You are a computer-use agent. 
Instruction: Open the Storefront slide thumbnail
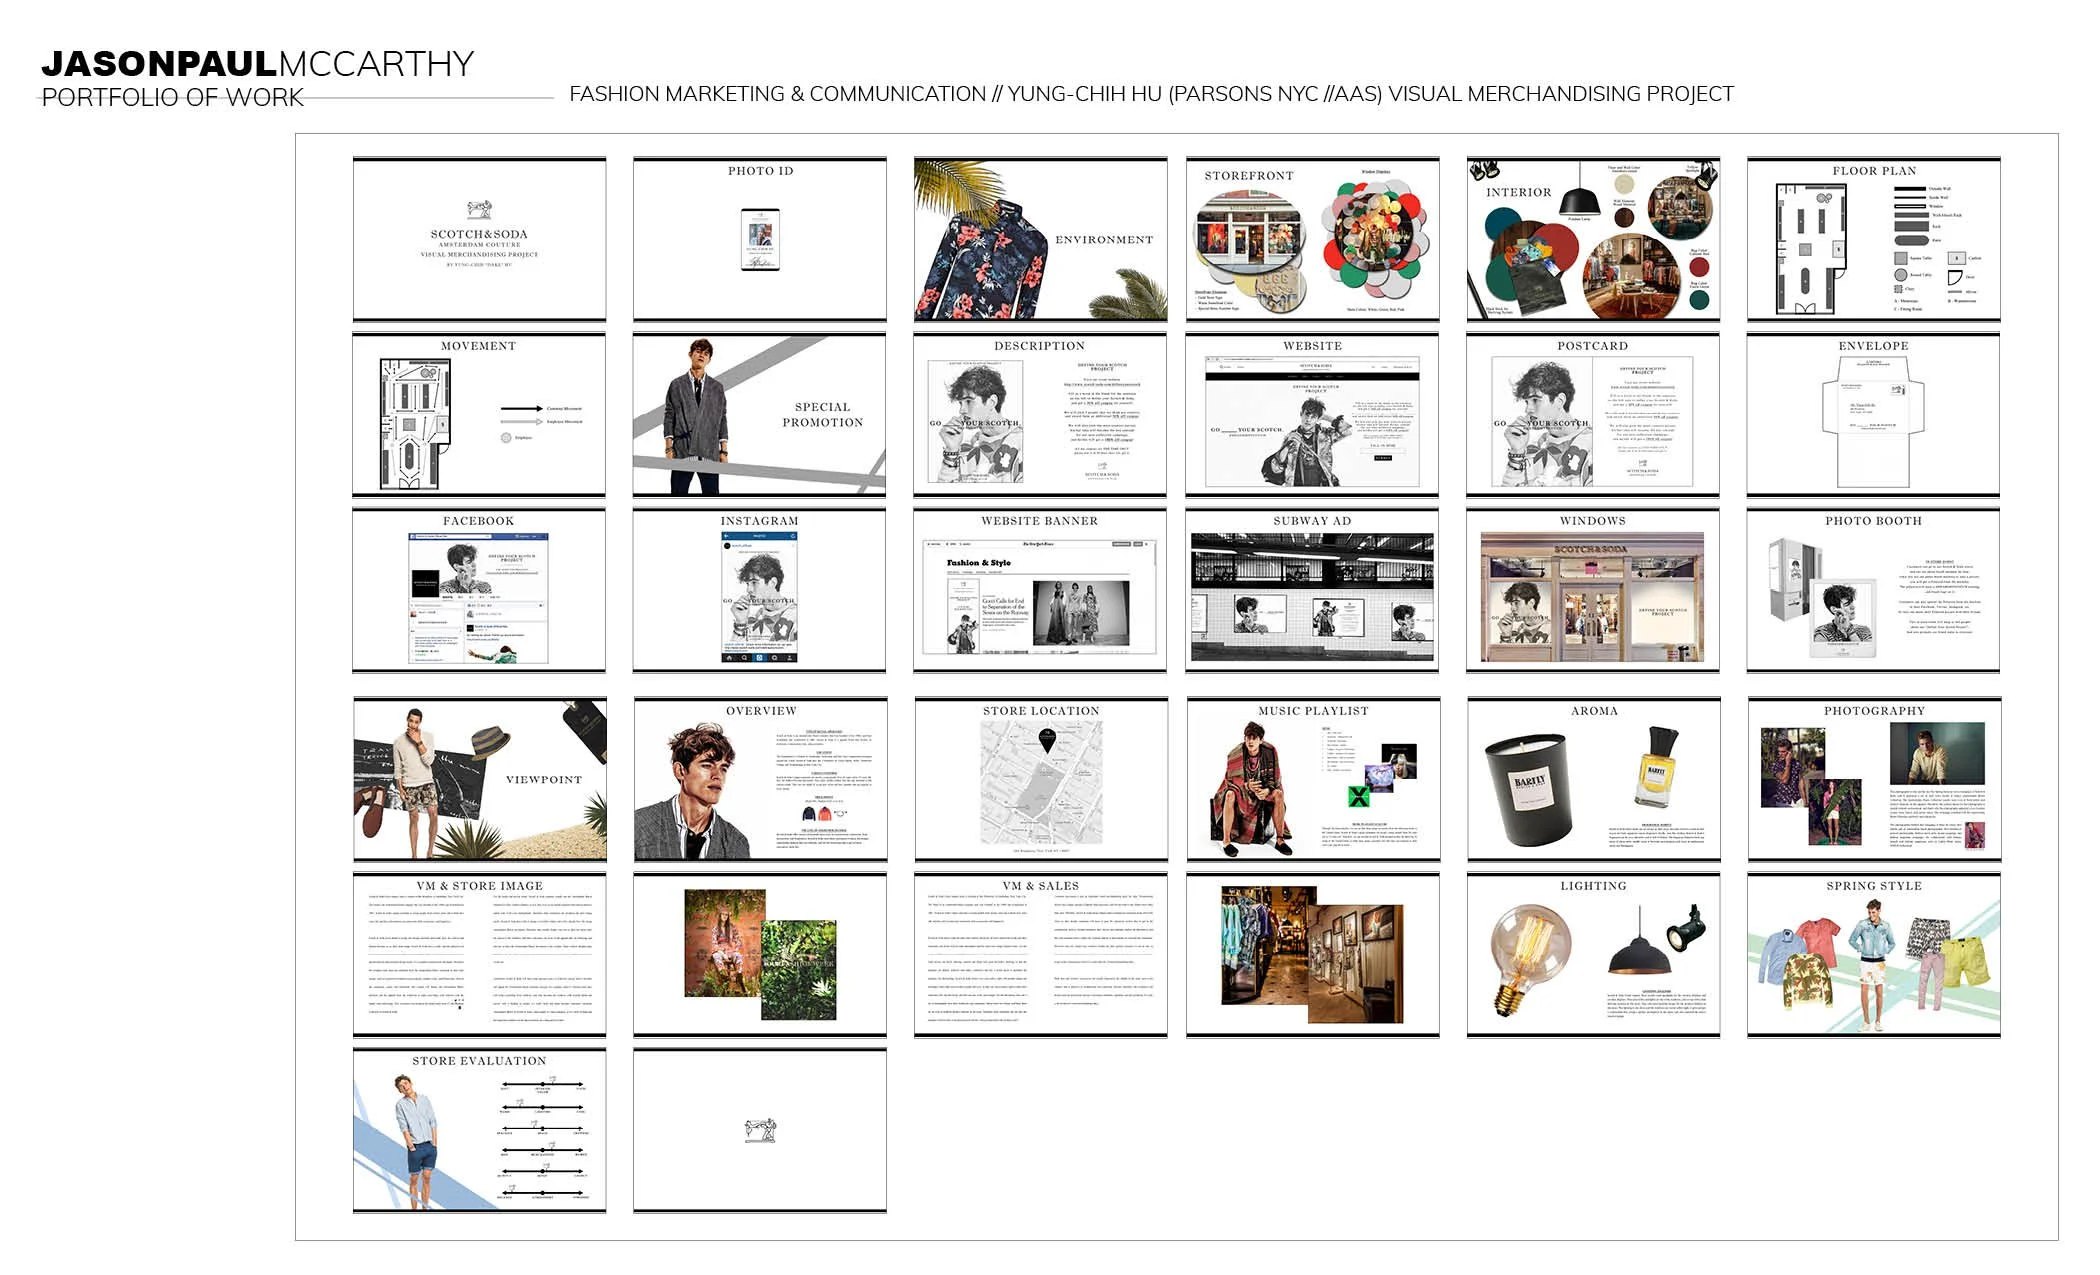coord(1312,239)
